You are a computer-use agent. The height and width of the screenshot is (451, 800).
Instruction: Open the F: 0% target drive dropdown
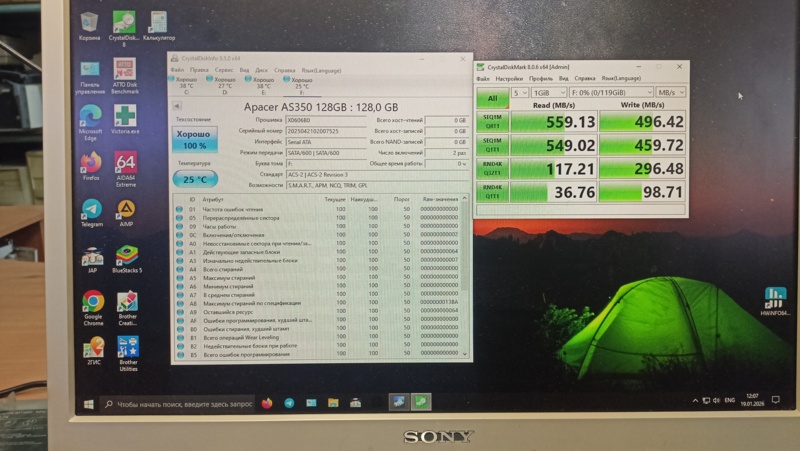pos(611,92)
